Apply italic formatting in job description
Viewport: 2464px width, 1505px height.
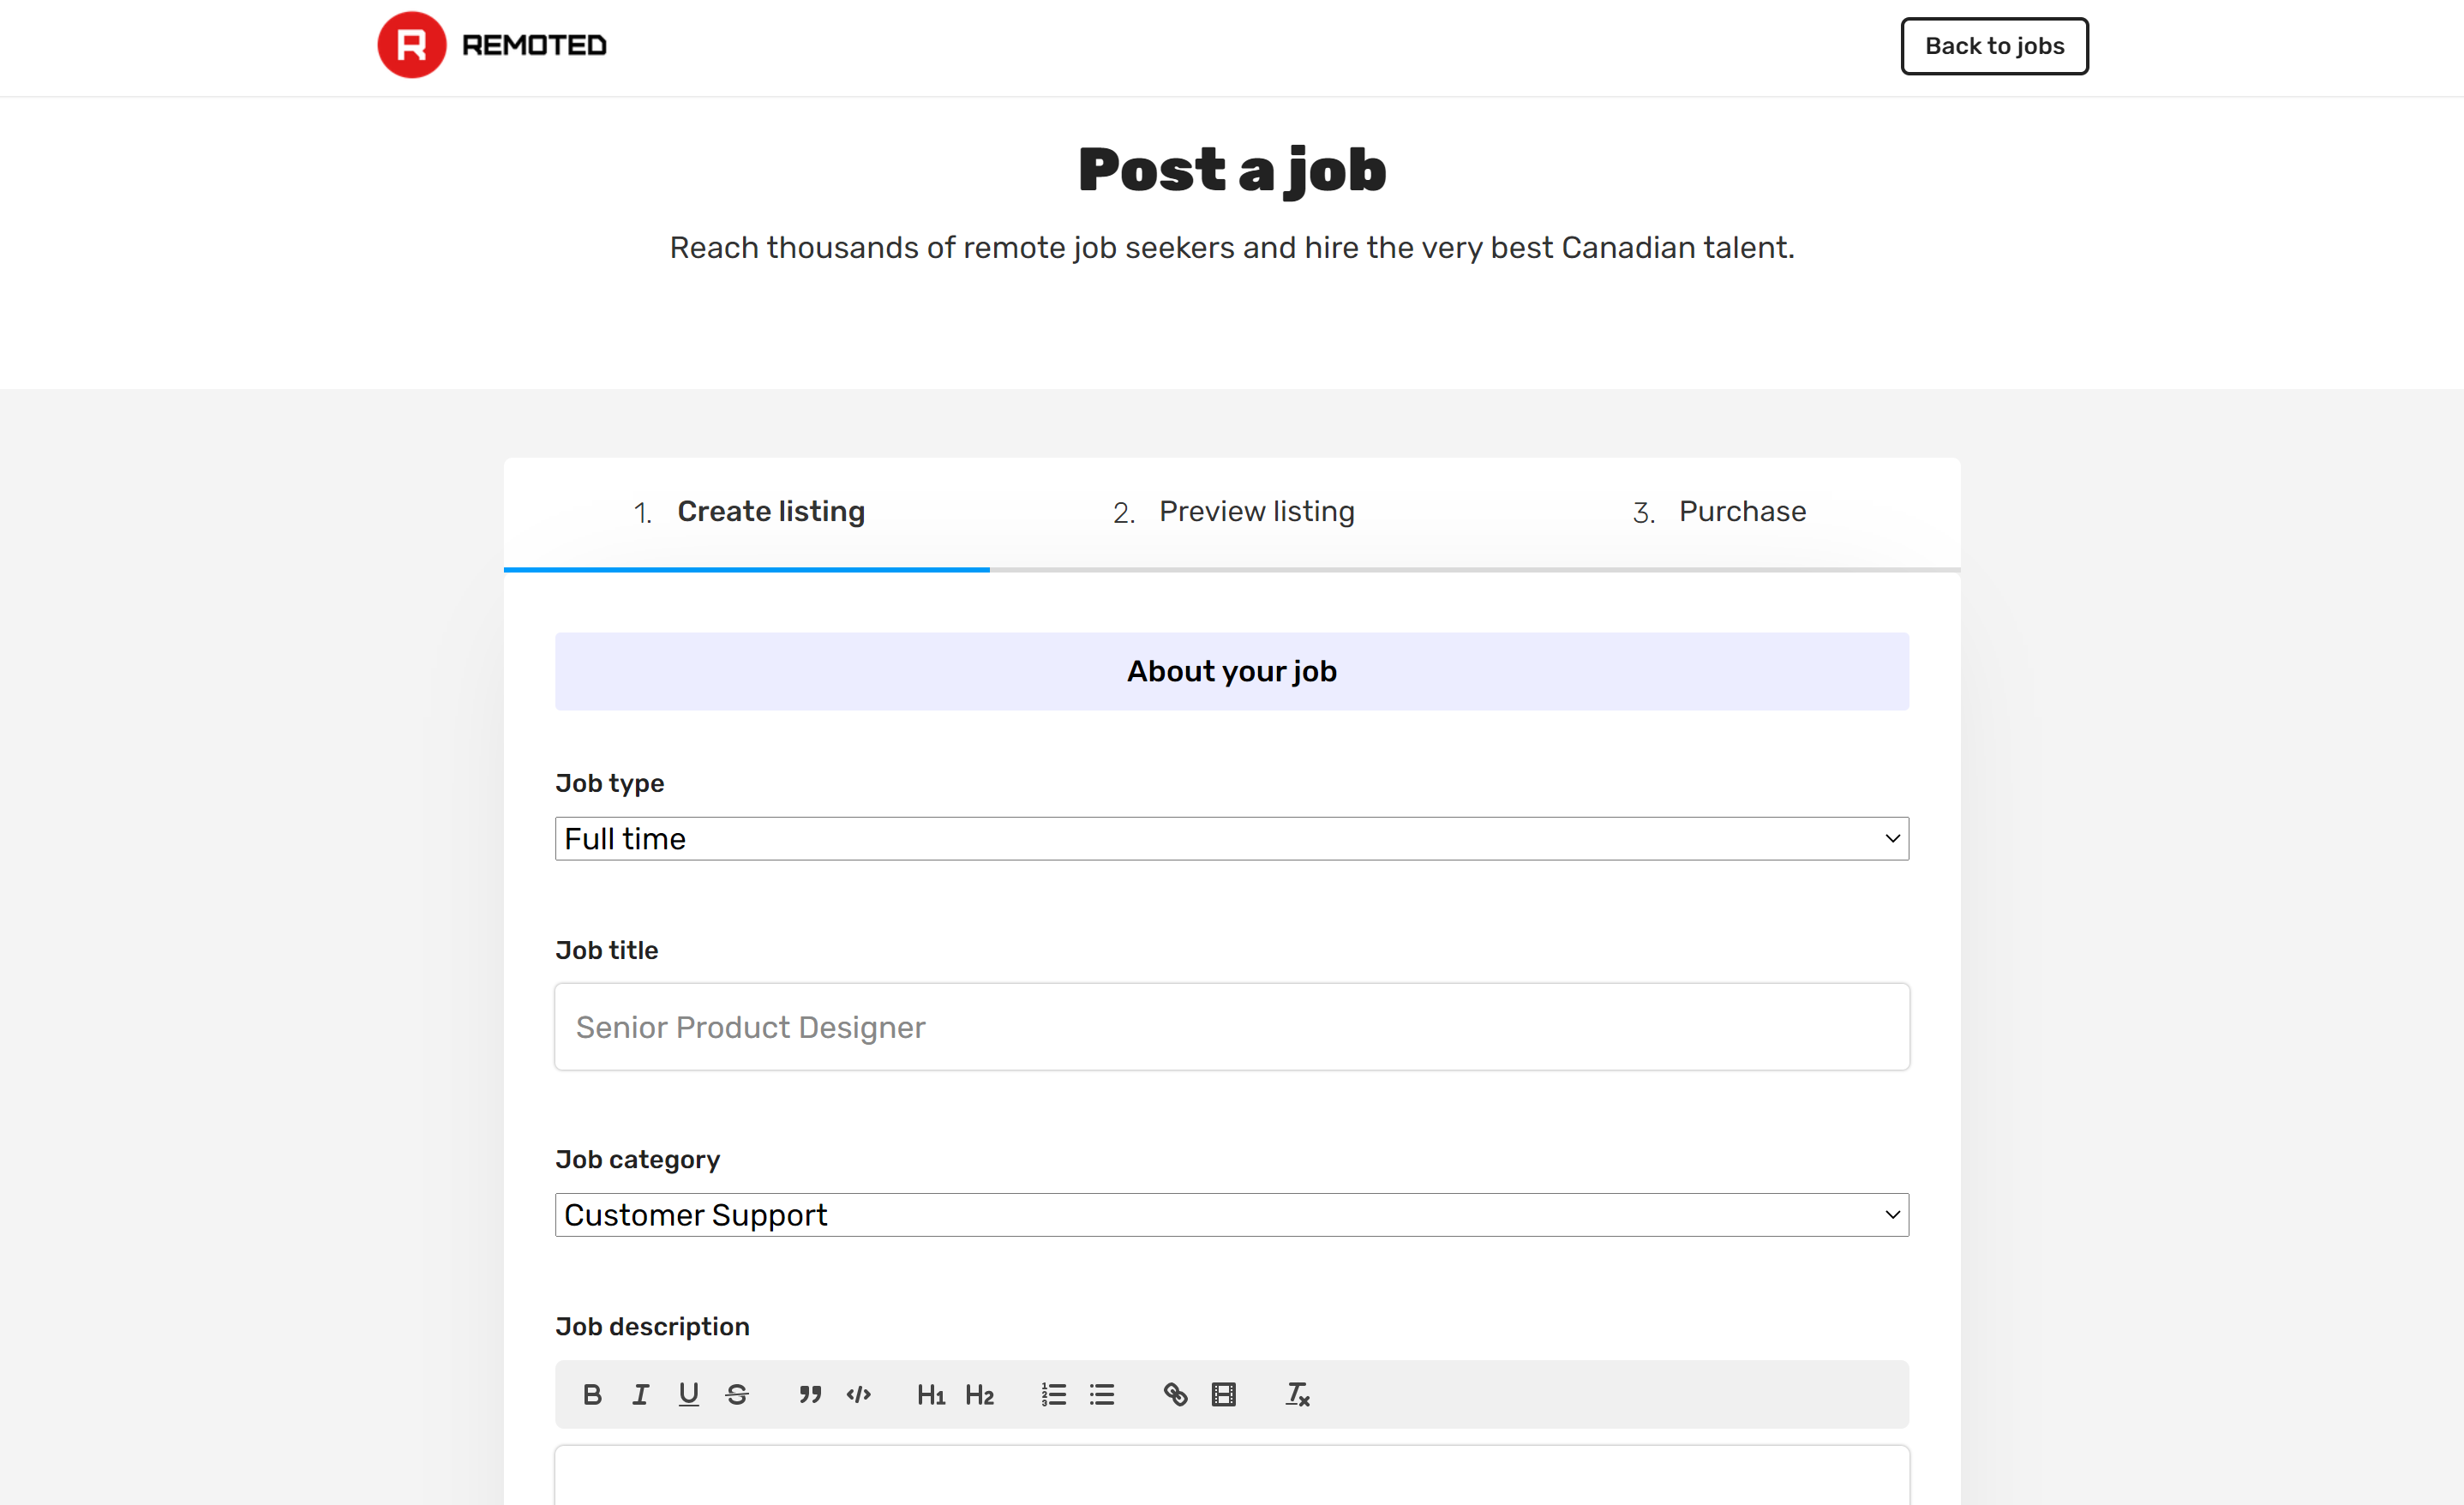tap(640, 1394)
